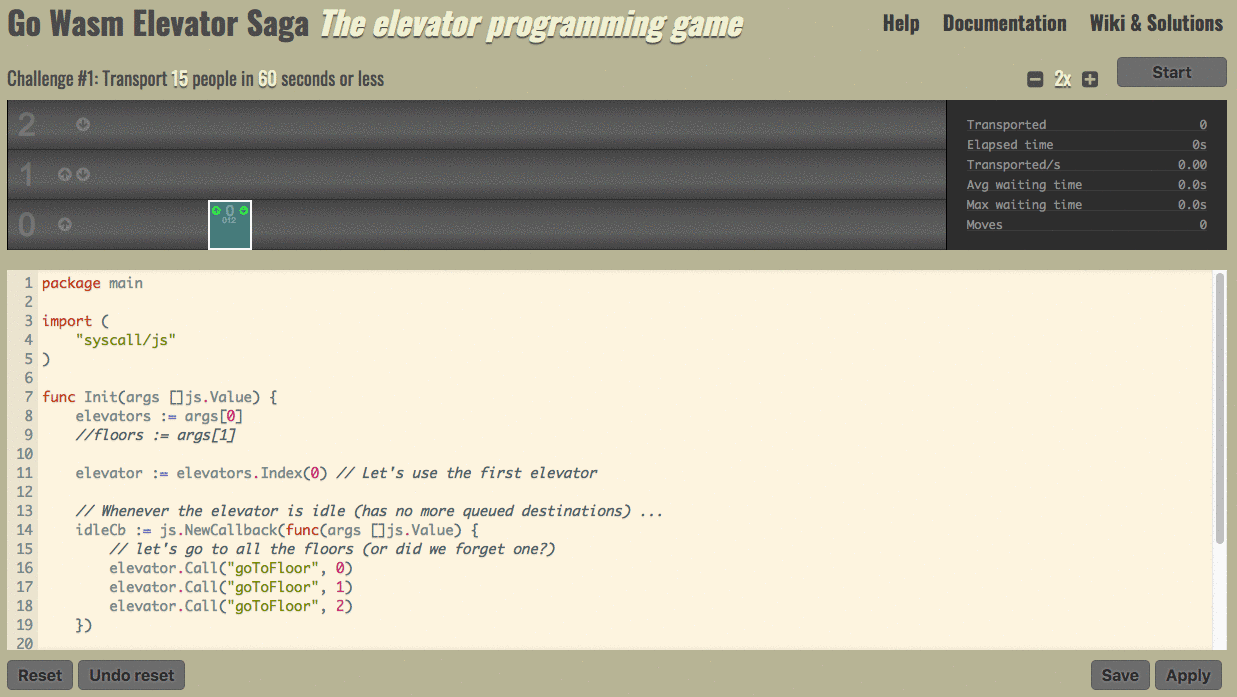Screen dimensions: 1237x697
Task: Click the '//floors := args[1]' comment line
Action: coord(155,435)
